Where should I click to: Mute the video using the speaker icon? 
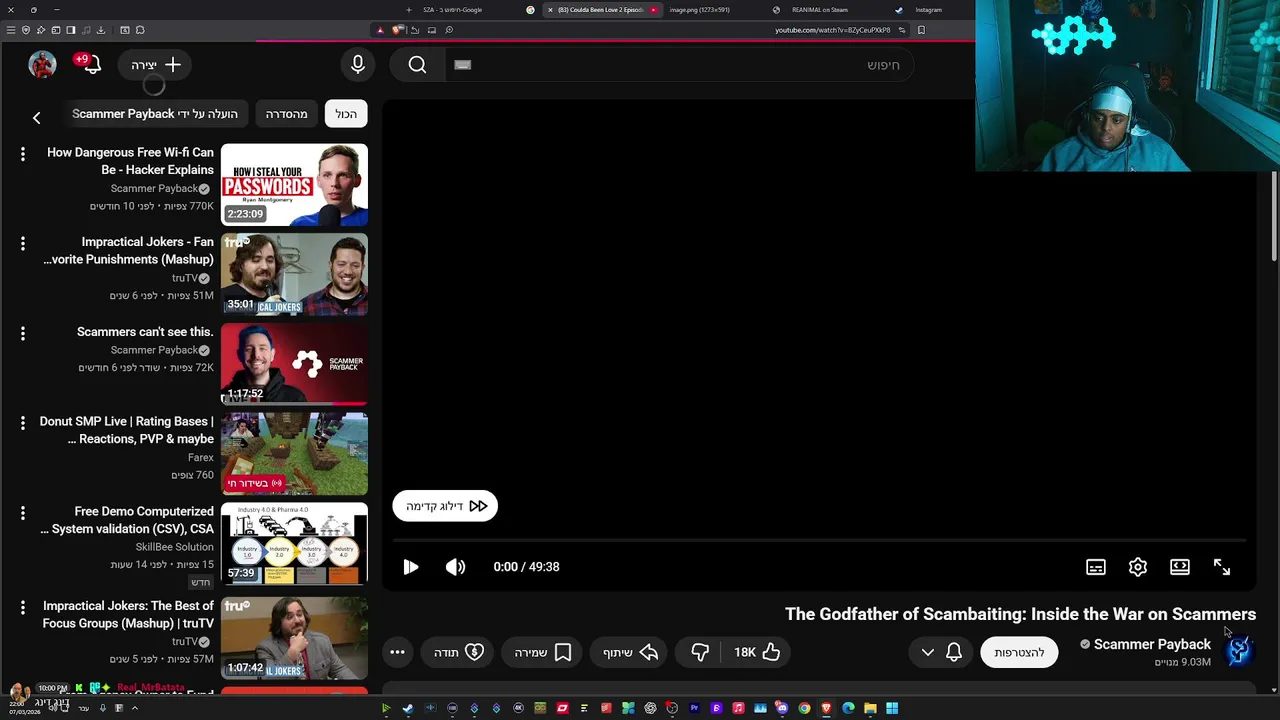click(x=456, y=567)
